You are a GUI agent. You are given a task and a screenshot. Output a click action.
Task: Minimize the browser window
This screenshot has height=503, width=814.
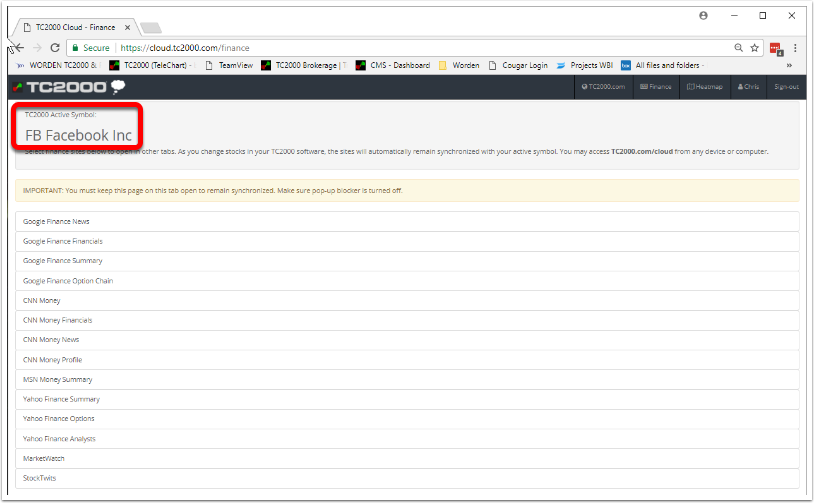click(734, 16)
